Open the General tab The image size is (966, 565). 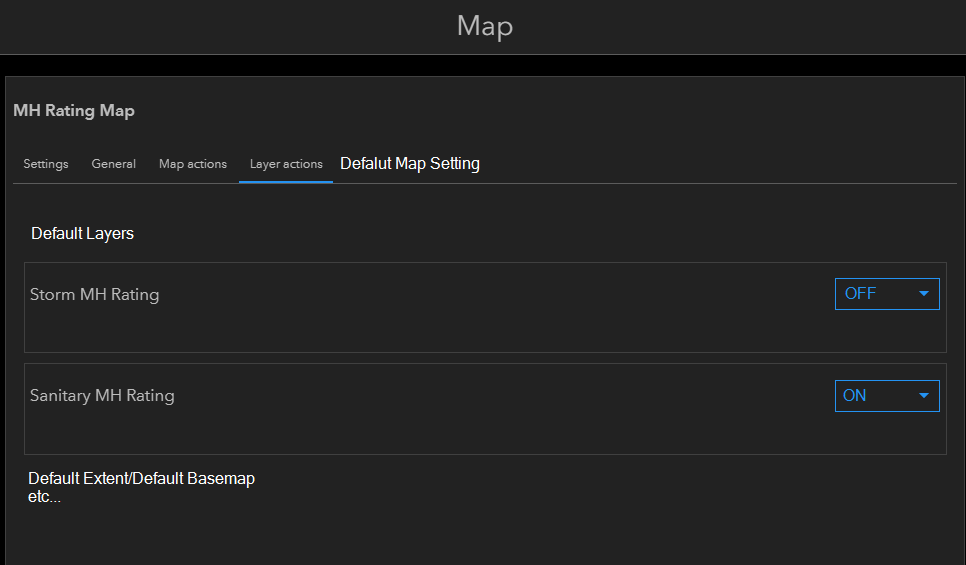click(114, 164)
